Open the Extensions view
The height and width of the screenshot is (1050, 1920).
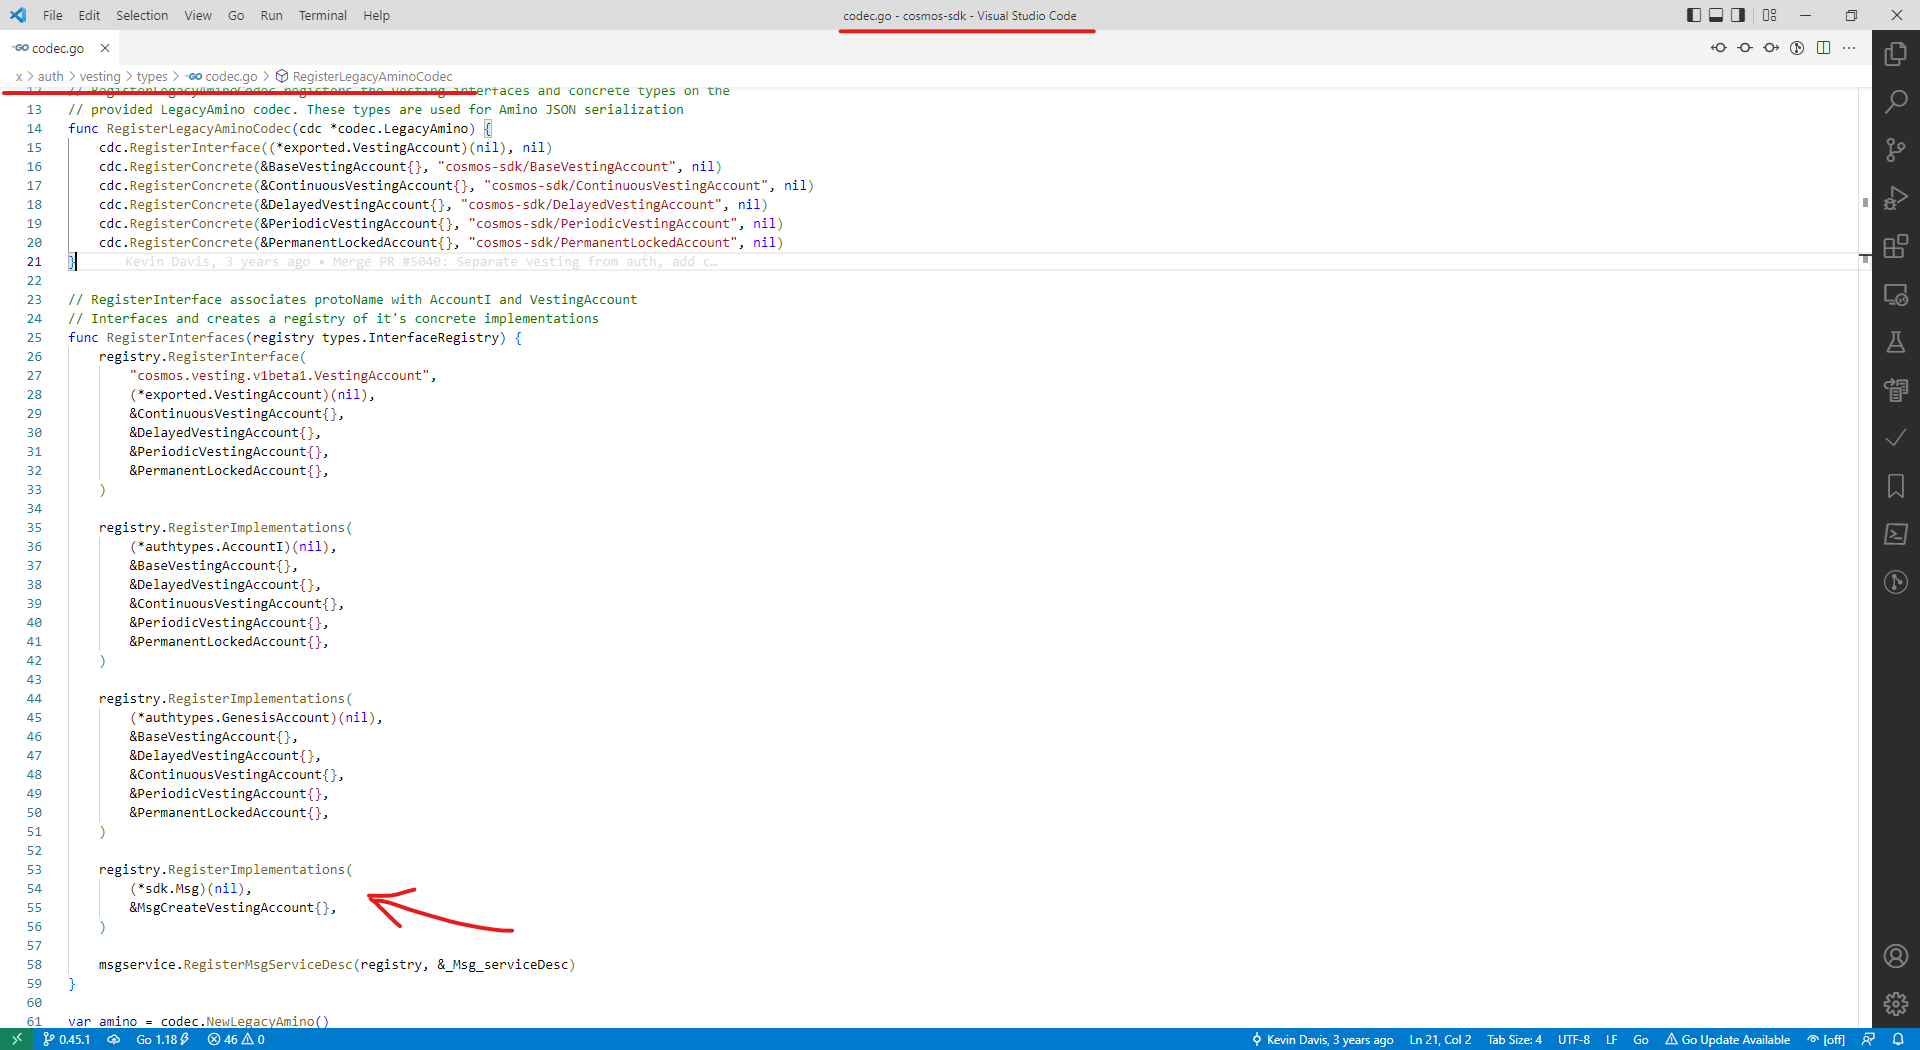1895,246
